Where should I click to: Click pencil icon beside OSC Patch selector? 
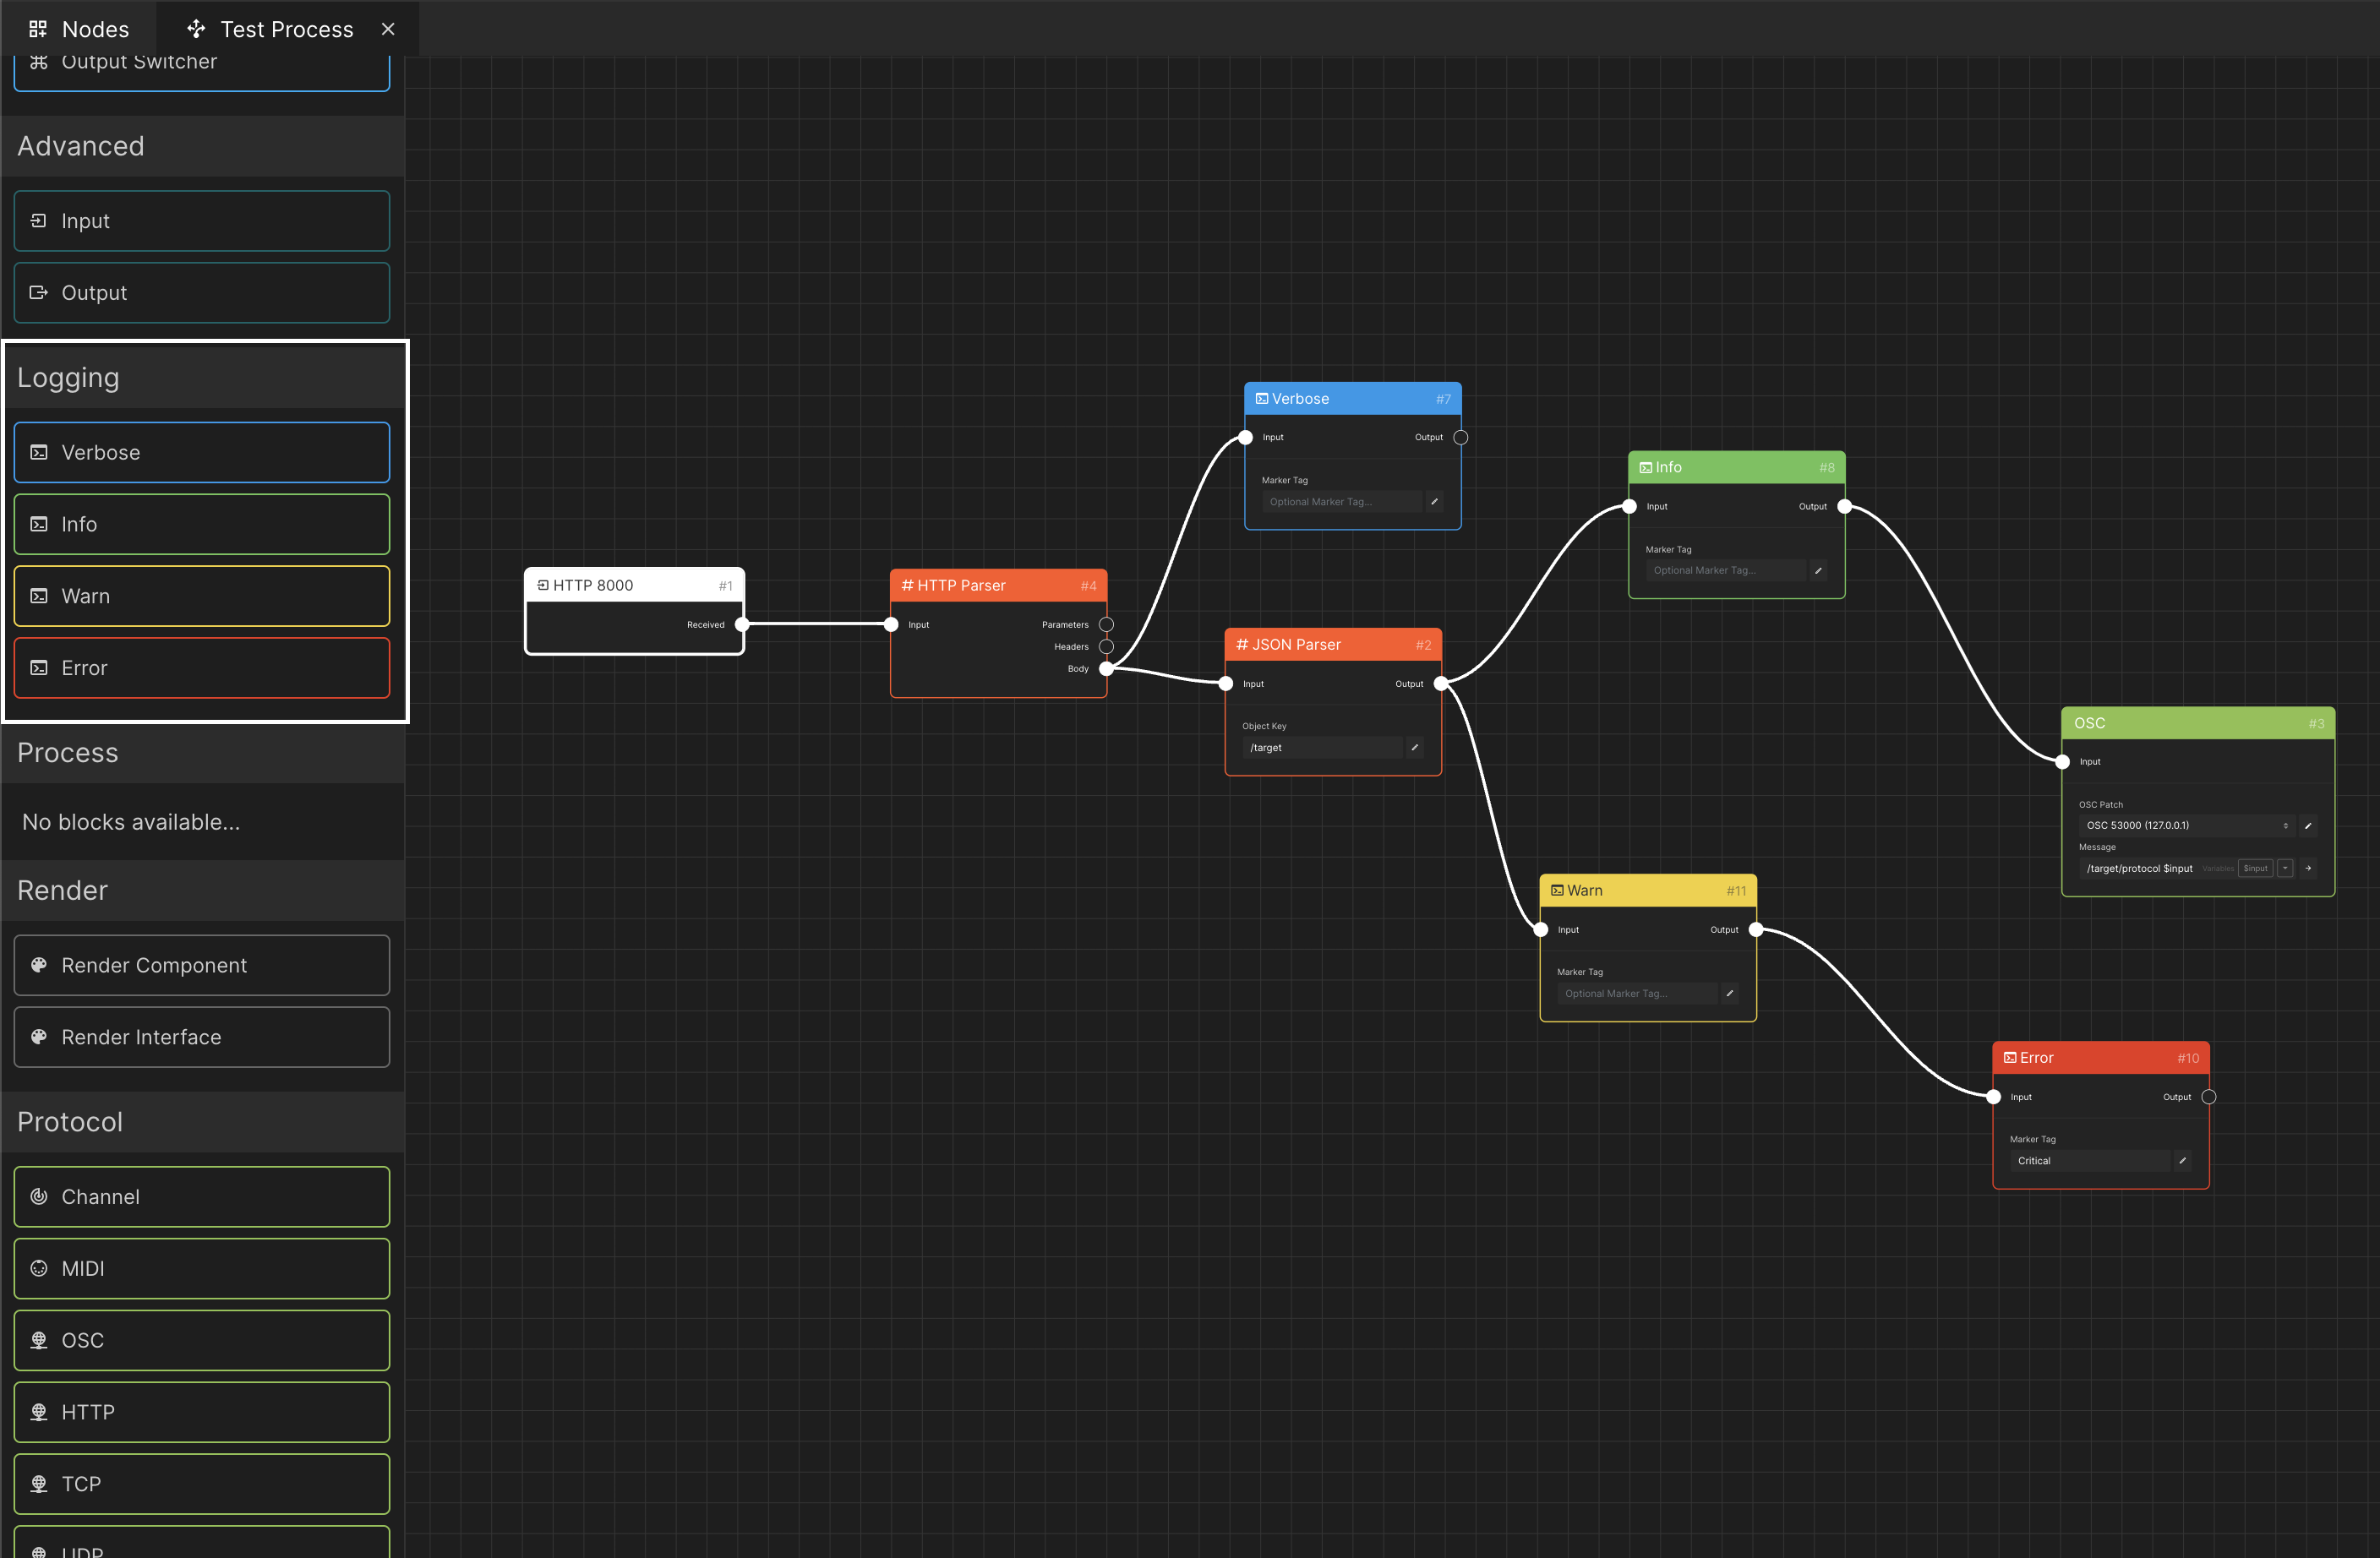tap(2308, 825)
